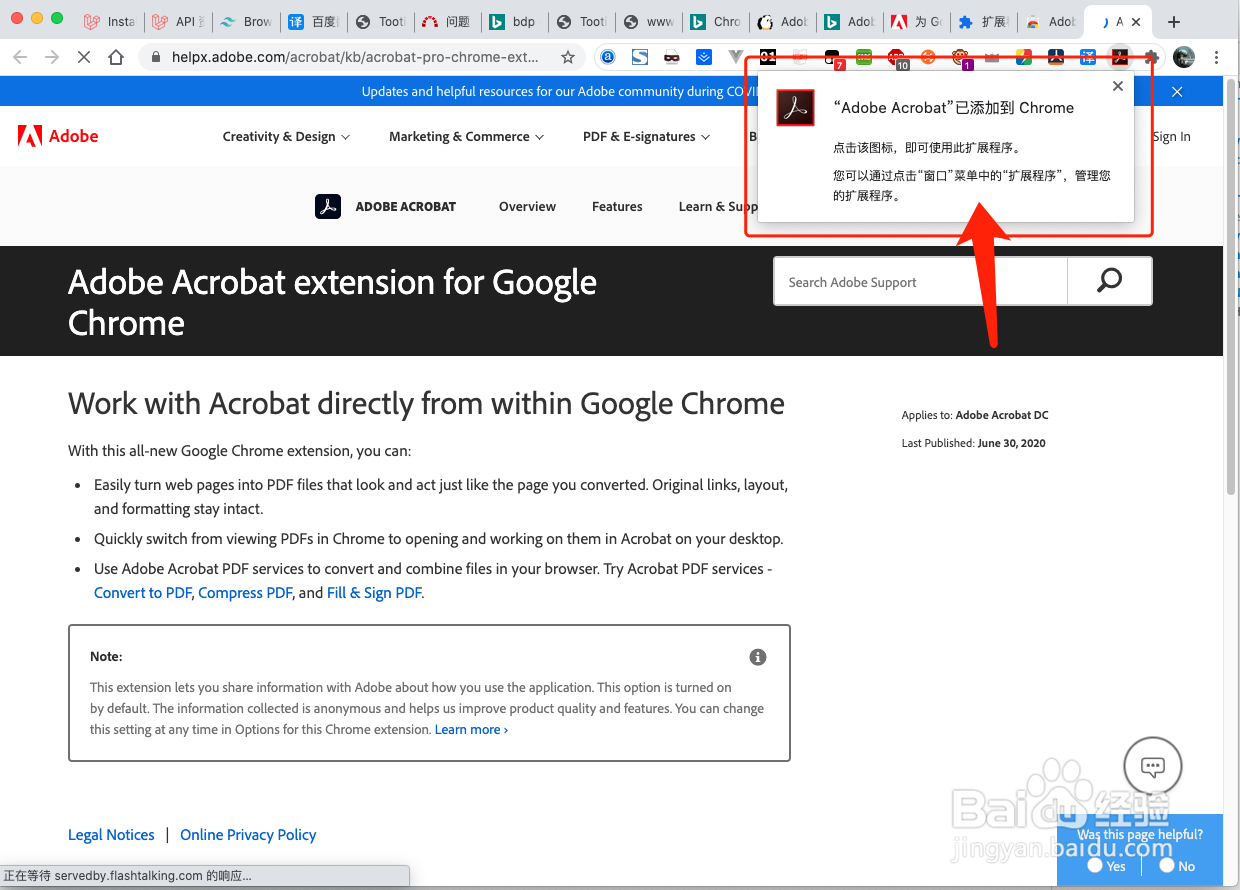Click the blue translate 译 extension icon
Image resolution: width=1240 pixels, height=890 pixels.
point(1088,57)
